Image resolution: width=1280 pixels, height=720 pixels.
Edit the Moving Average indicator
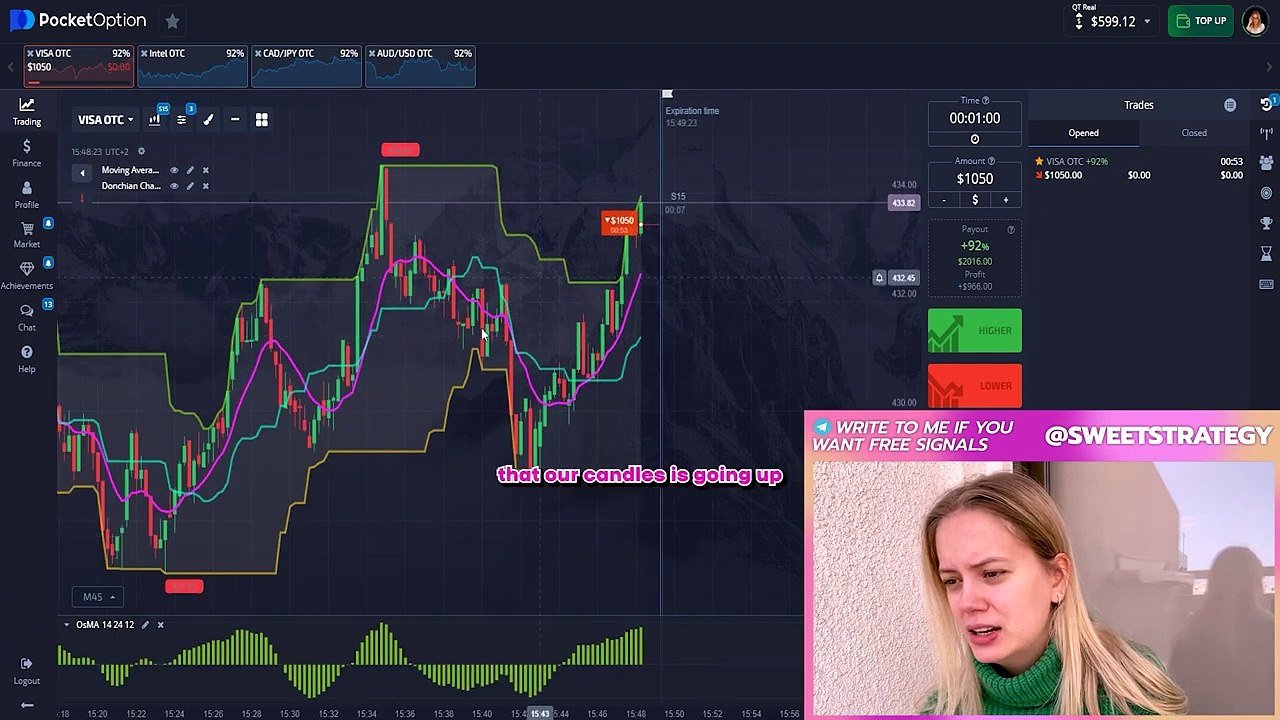click(x=190, y=170)
